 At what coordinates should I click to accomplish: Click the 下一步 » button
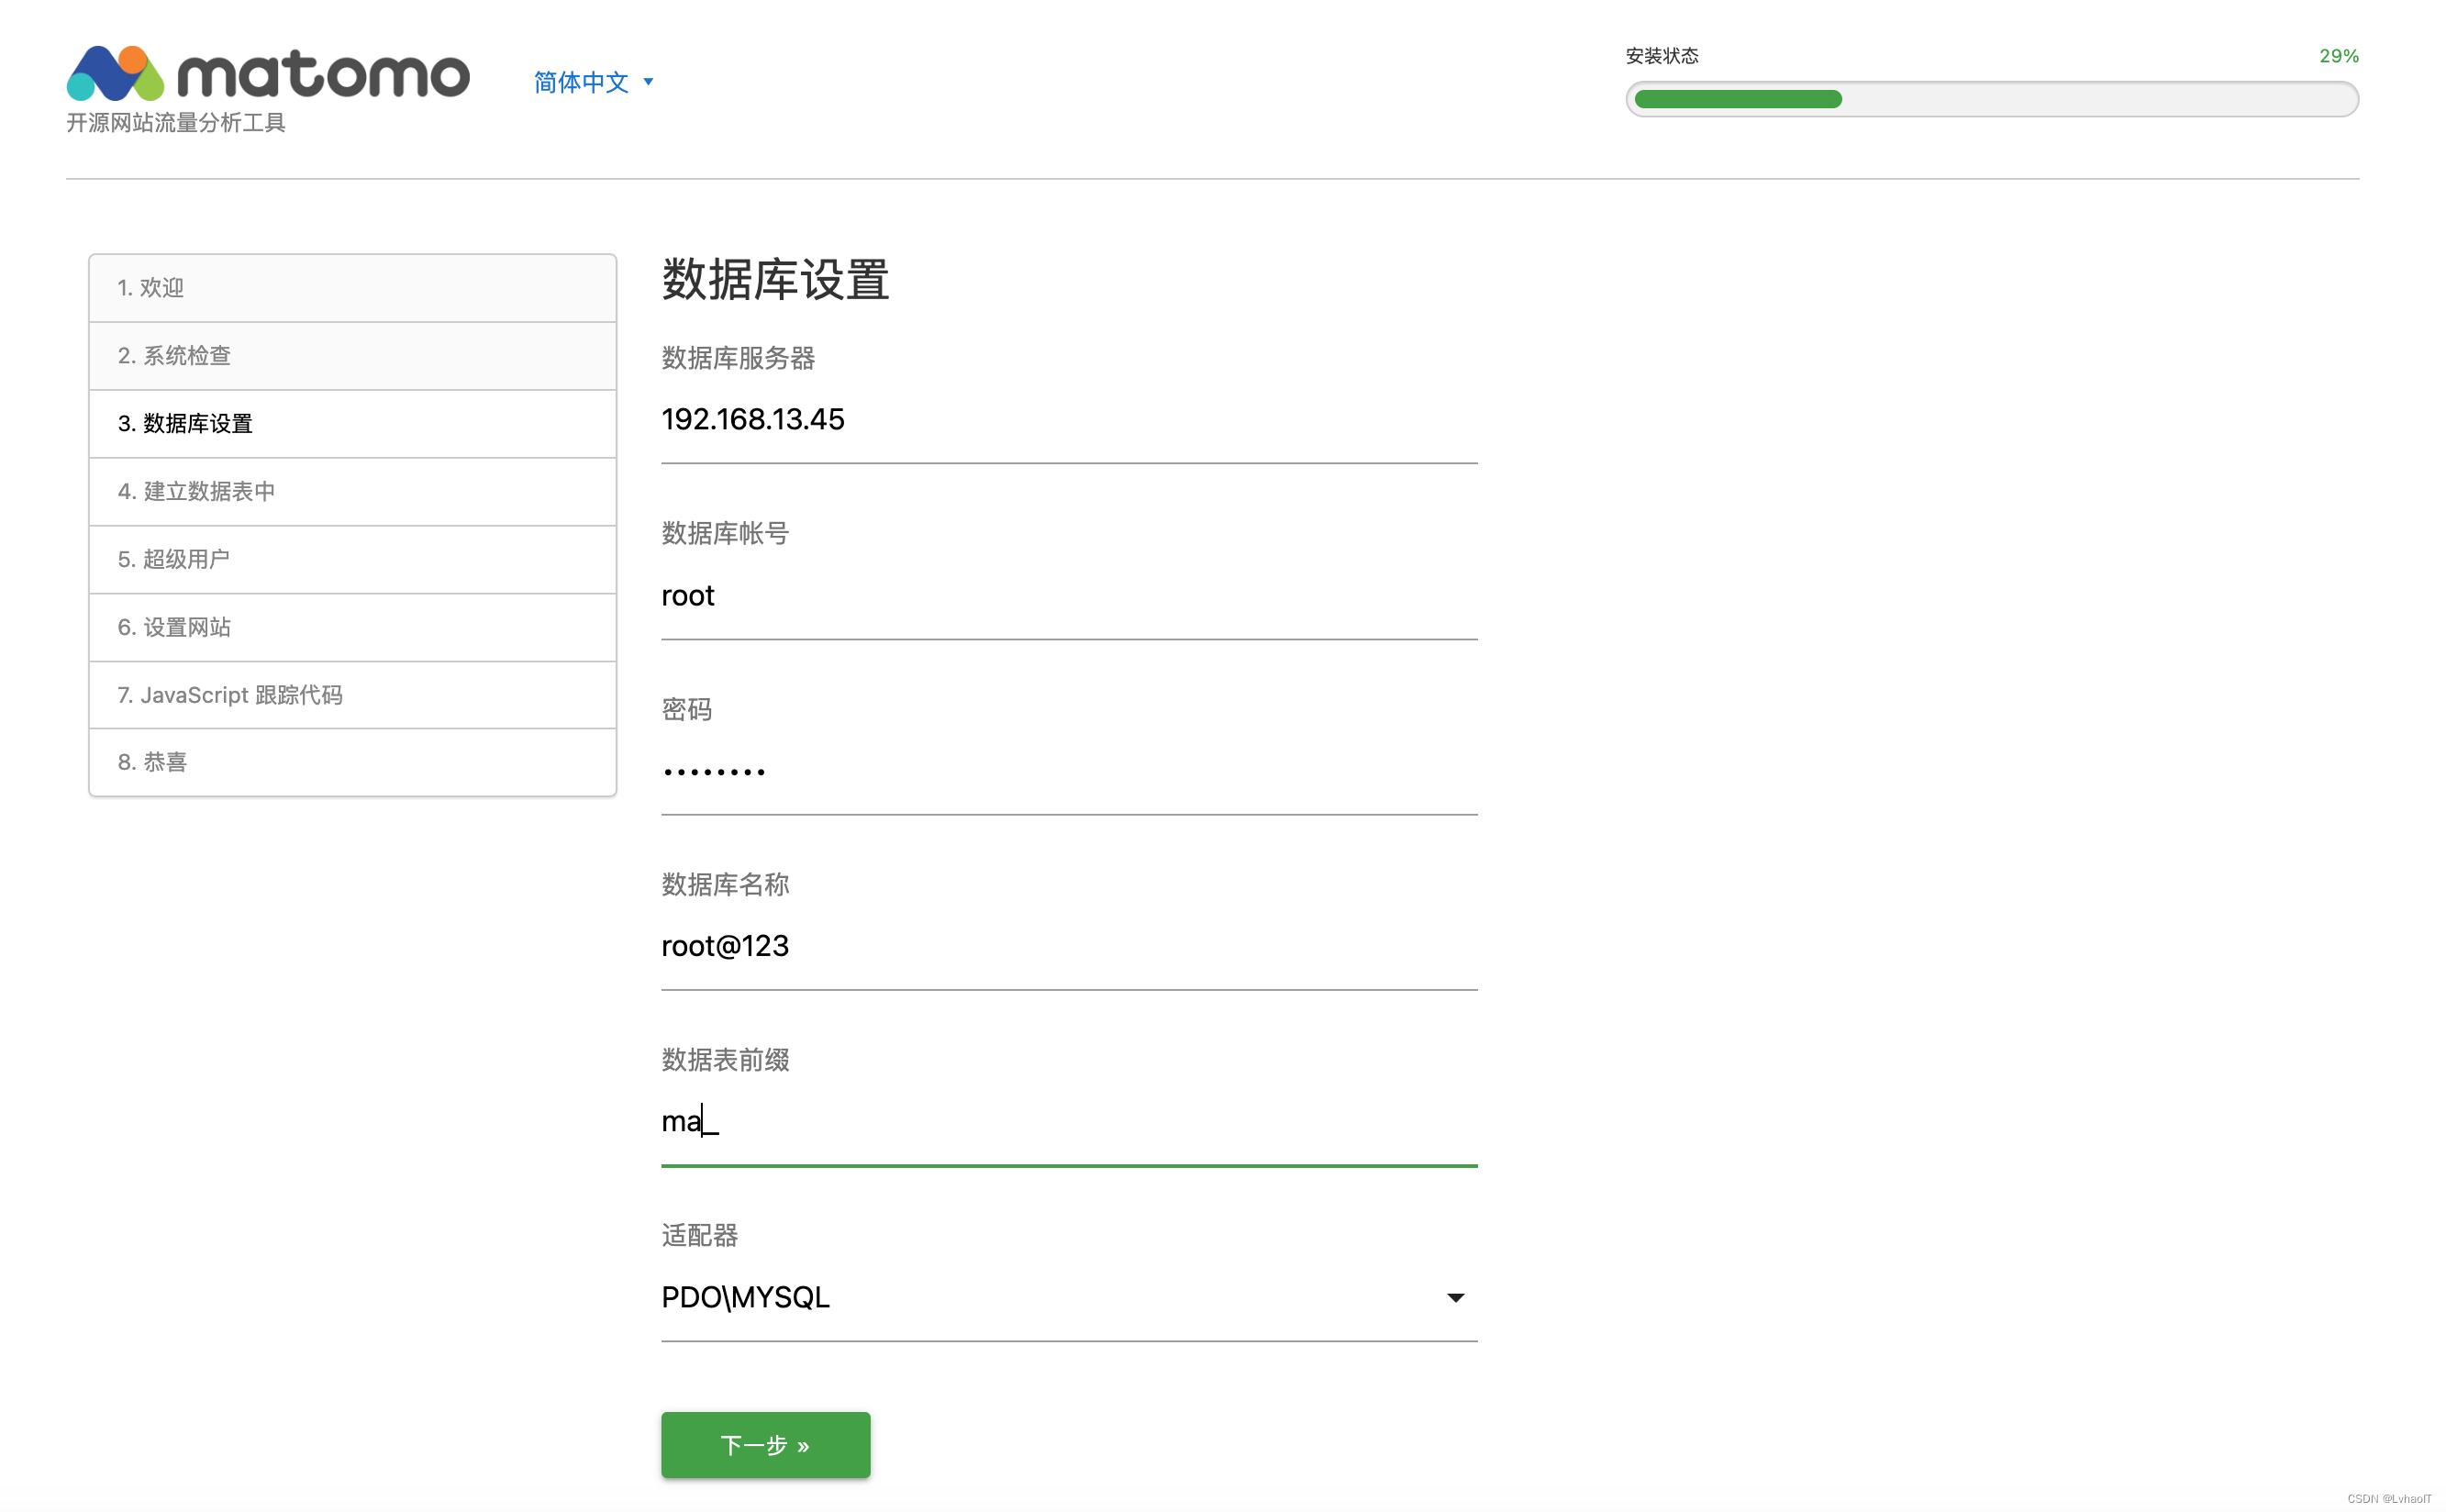(765, 1445)
